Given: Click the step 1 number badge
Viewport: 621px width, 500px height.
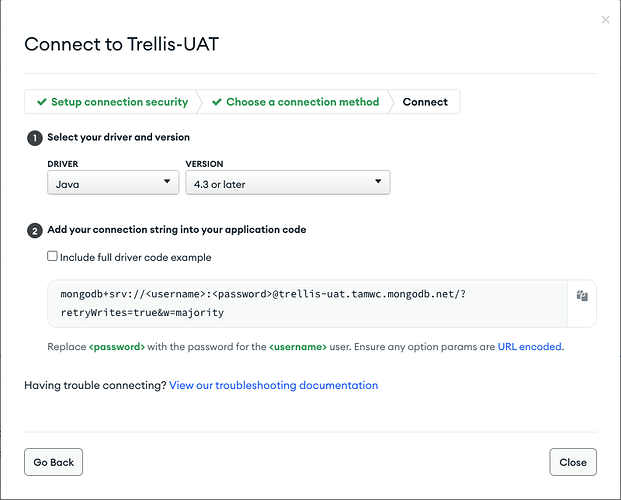Looking at the screenshot, I should click(x=35, y=138).
